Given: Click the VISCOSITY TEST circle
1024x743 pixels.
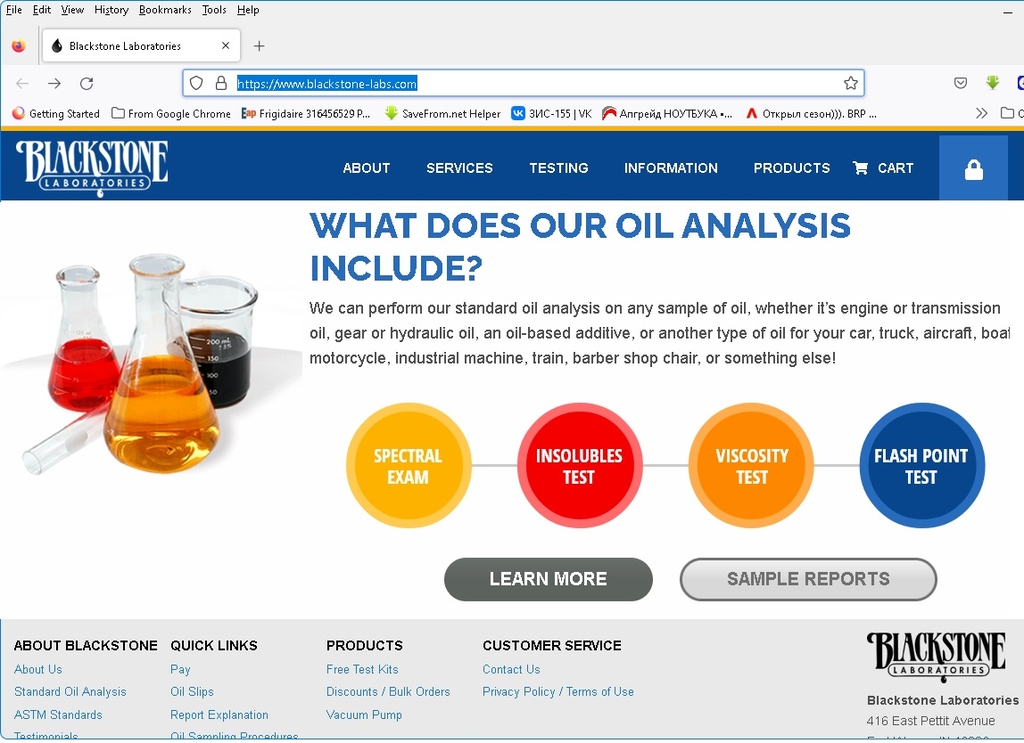Looking at the screenshot, I should pos(752,466).
